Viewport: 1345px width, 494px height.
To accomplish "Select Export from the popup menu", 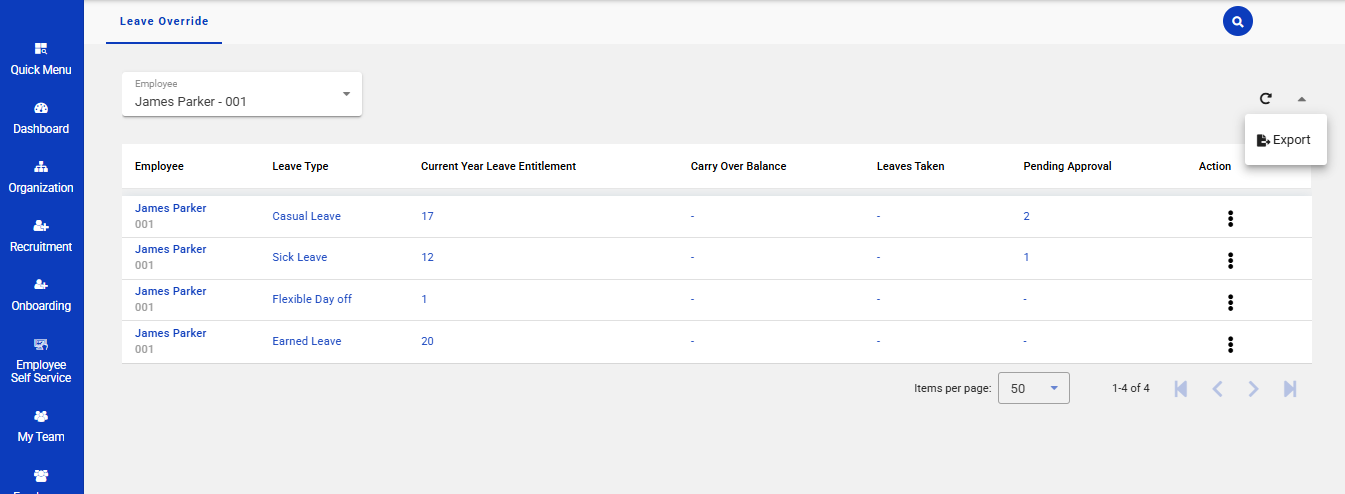I will click(1284, 140).
